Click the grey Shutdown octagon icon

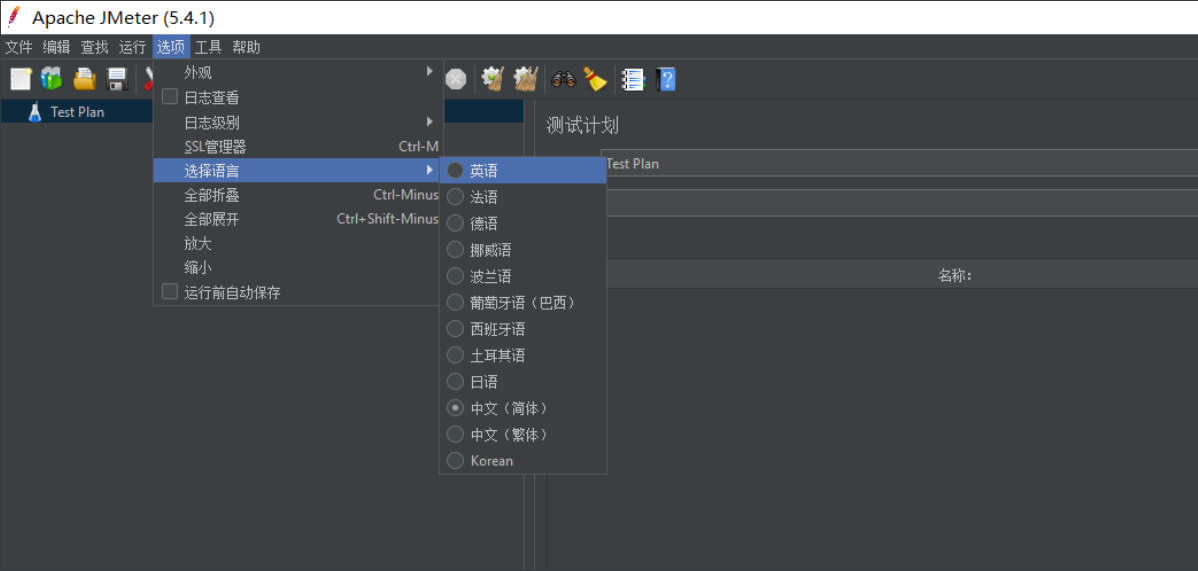(x=456, y=79)
